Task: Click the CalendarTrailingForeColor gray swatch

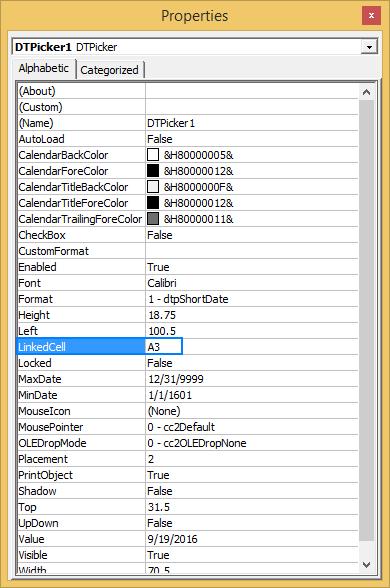Action: pos(153,219)
